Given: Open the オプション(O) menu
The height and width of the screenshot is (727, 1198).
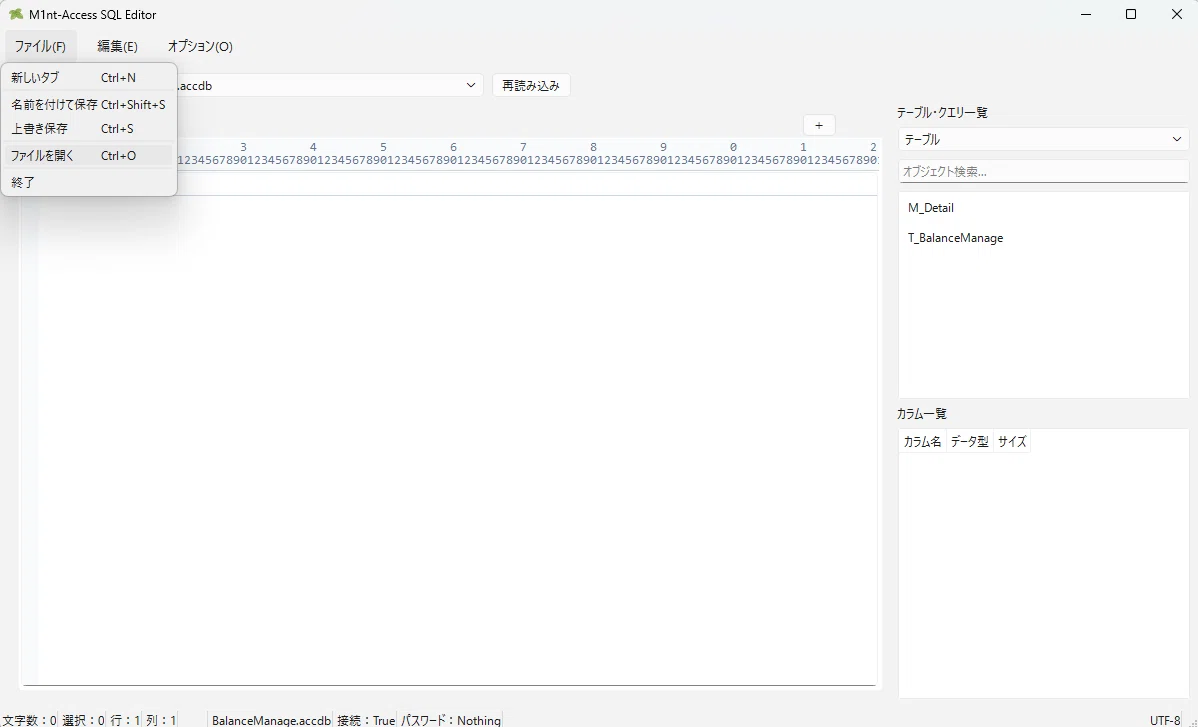Looking at the screenshot, I should (x=199, y=47).
